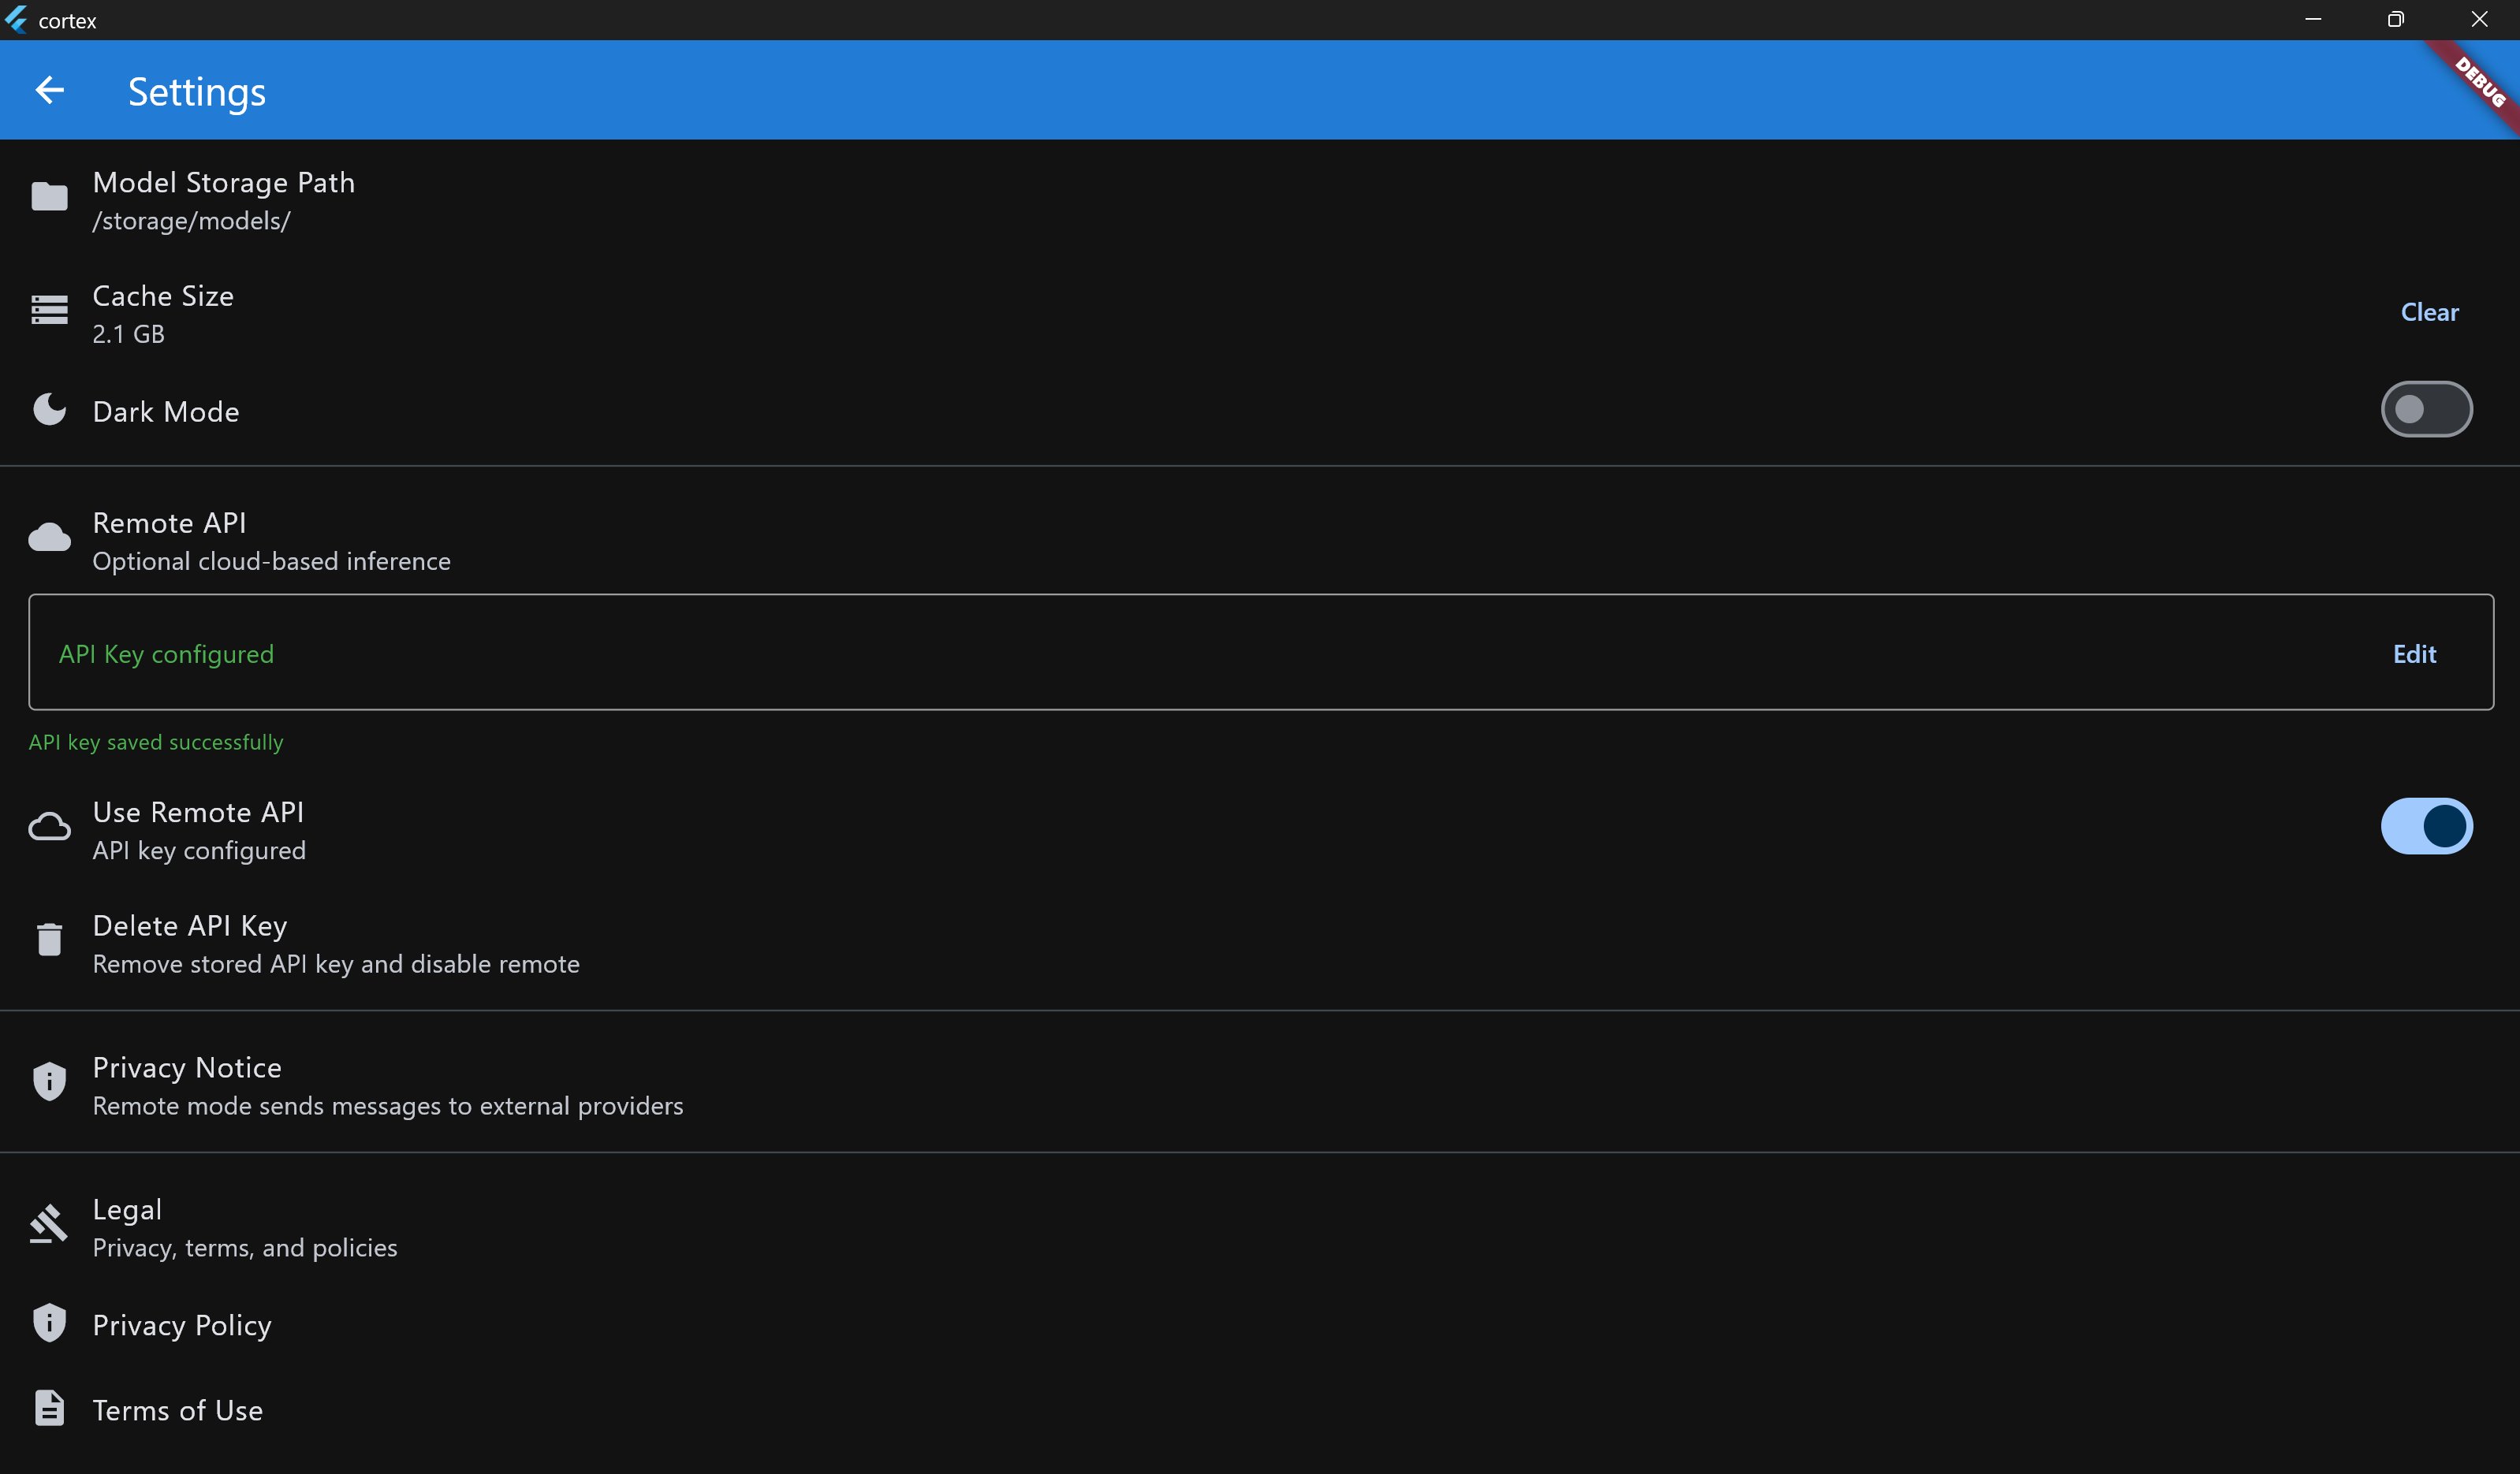2520x1474 pixels.
Task: Click the API Key configured field
Action: pyautogui.click(x=166, y=655)
